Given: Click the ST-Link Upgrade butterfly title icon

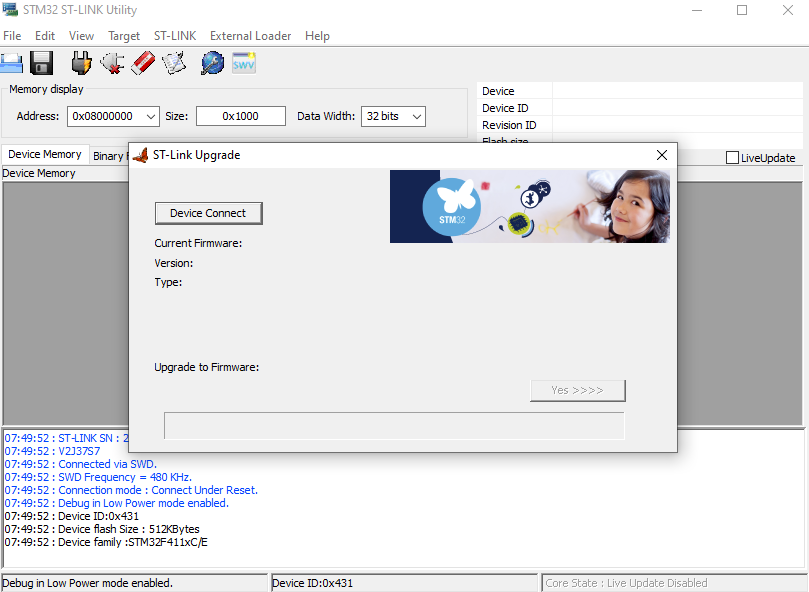Looking at the screenshot, I should point(140,155).
